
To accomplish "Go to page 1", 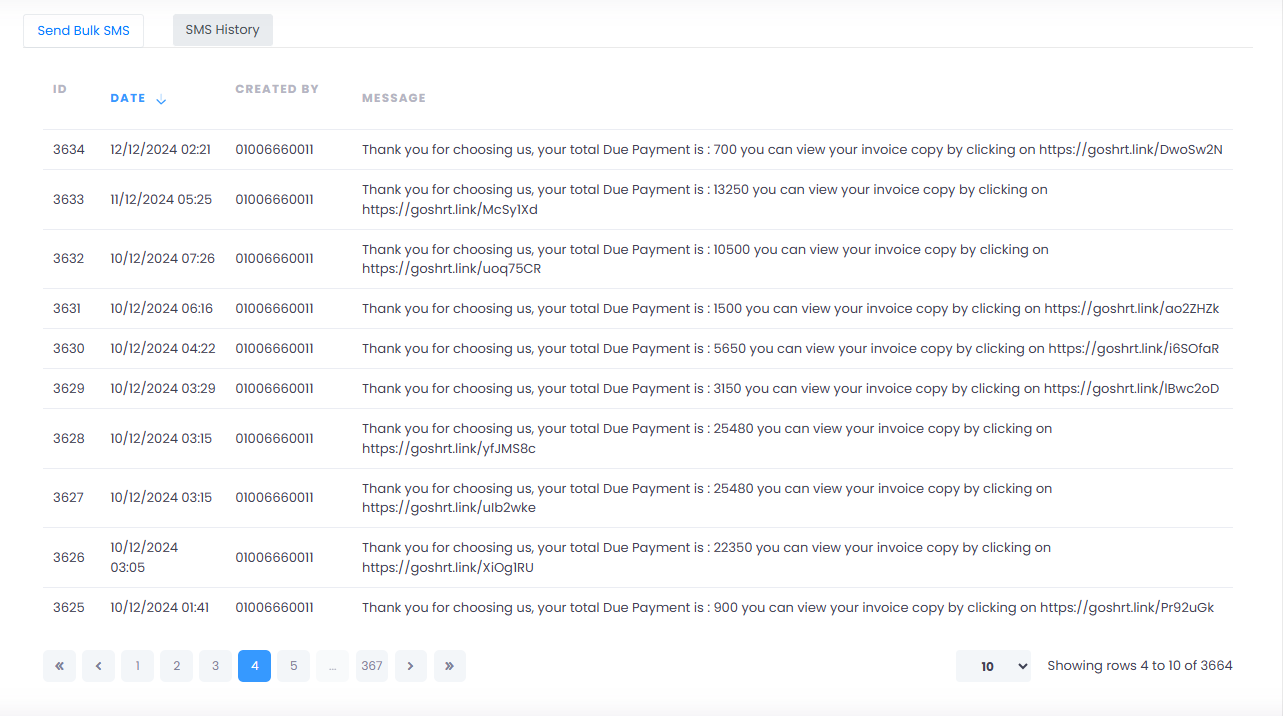I will tap(137, 666).
